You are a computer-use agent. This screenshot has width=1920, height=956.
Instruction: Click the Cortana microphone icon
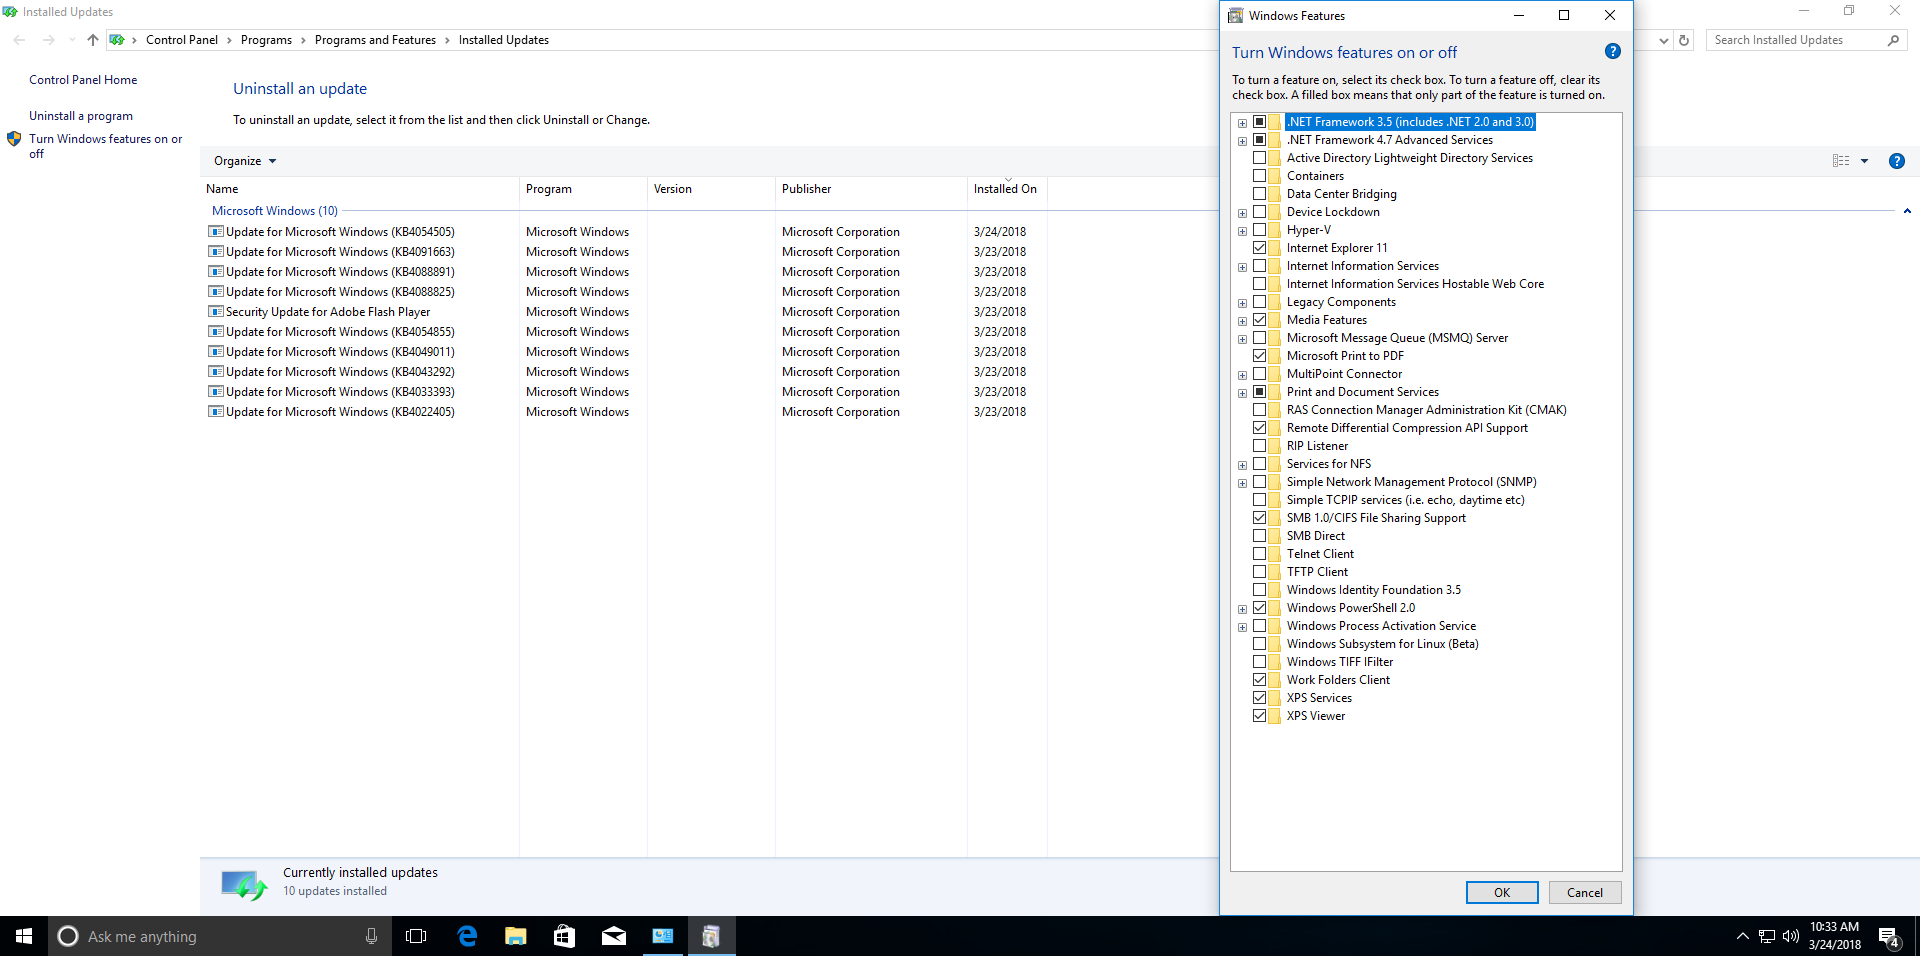click(x=371, y=936)
